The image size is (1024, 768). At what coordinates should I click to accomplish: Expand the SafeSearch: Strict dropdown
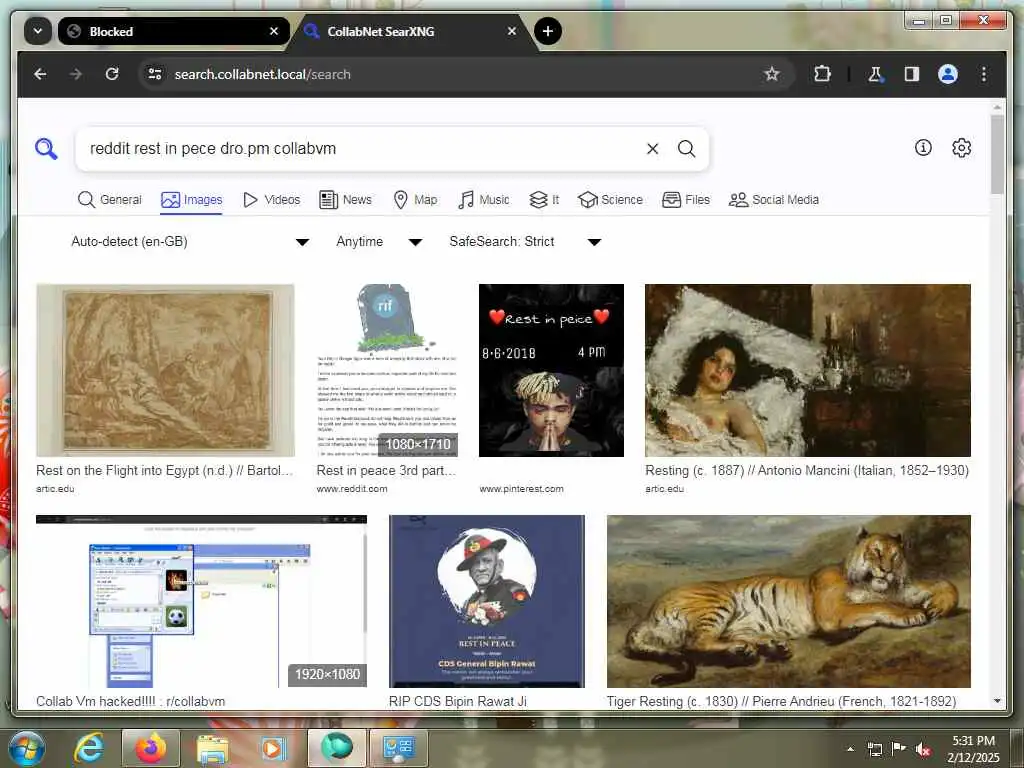pyautogui.click(x=525, y=242)
